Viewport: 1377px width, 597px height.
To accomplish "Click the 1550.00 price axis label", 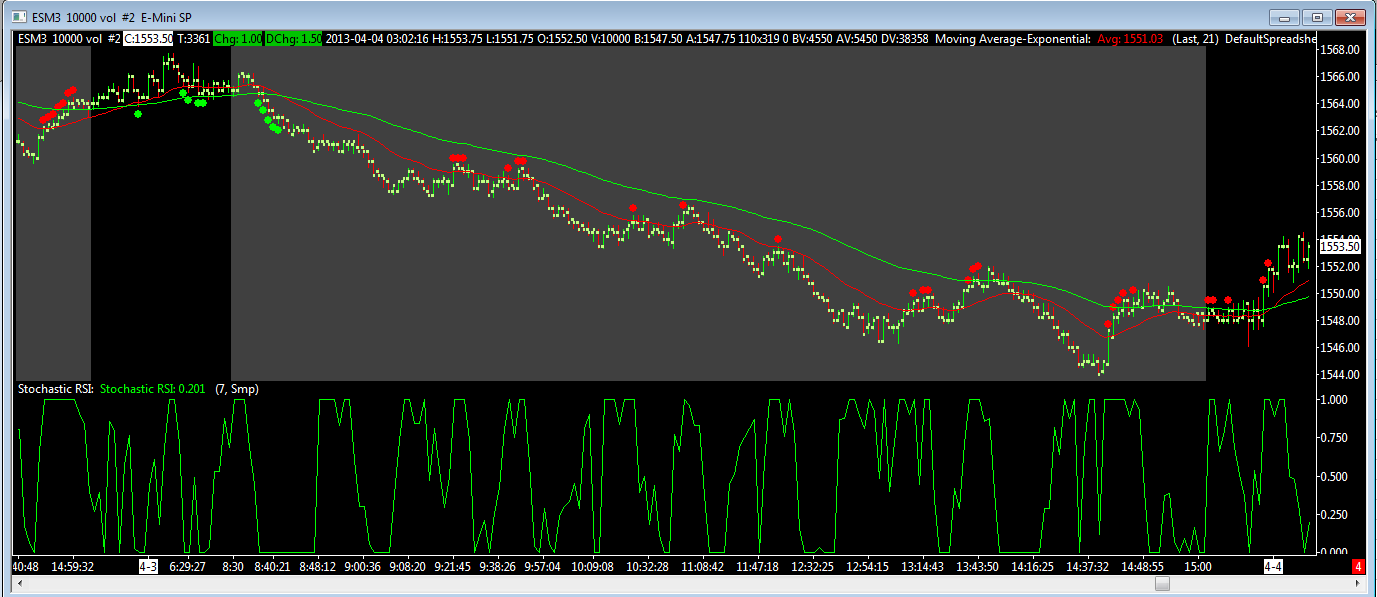I will (x=1339, y=294).
